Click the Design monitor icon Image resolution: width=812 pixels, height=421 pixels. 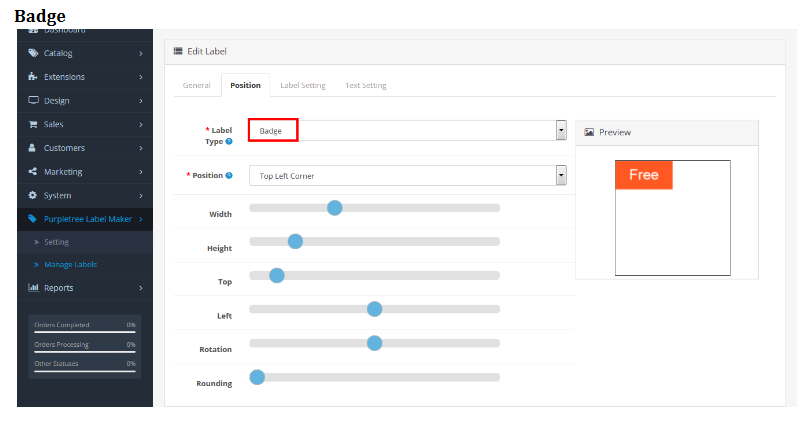click(x=33, y=100)
